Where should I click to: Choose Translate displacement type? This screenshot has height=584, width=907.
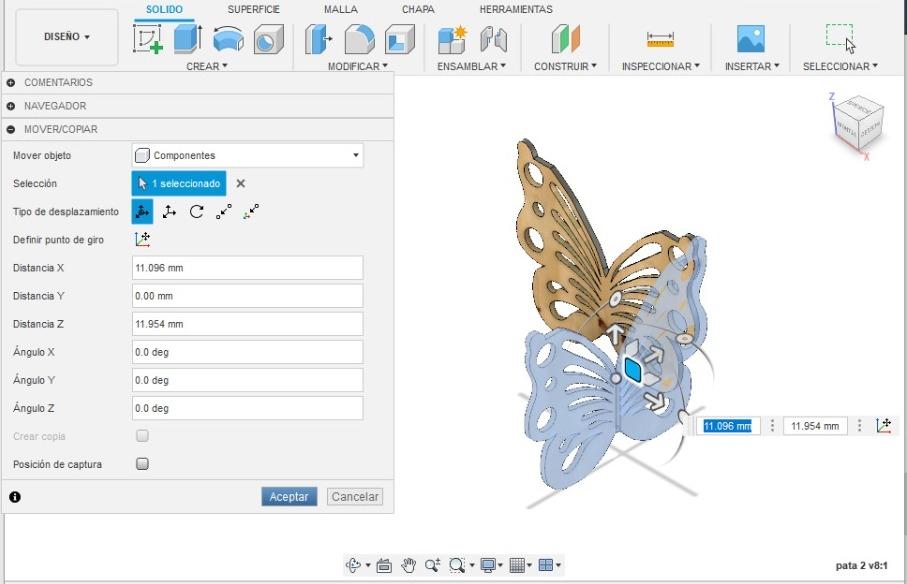169,212
